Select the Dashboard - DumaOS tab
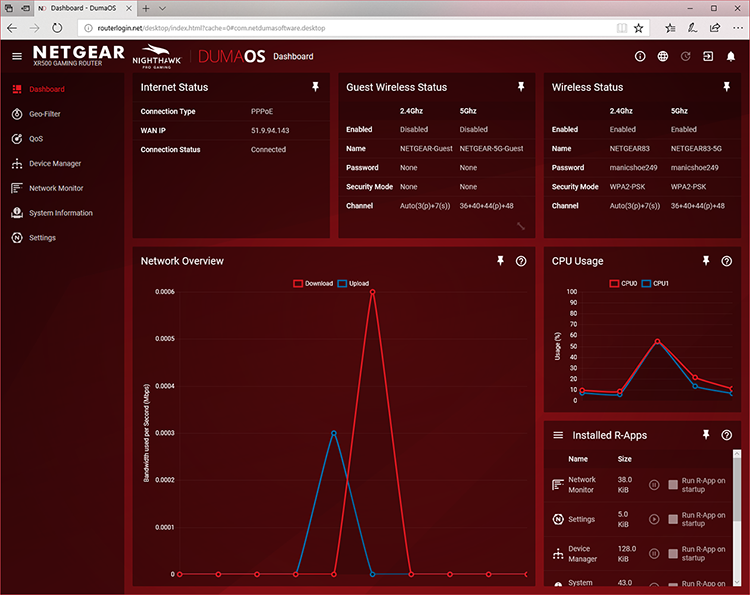750x595 pixels. [x=83, y=9]
